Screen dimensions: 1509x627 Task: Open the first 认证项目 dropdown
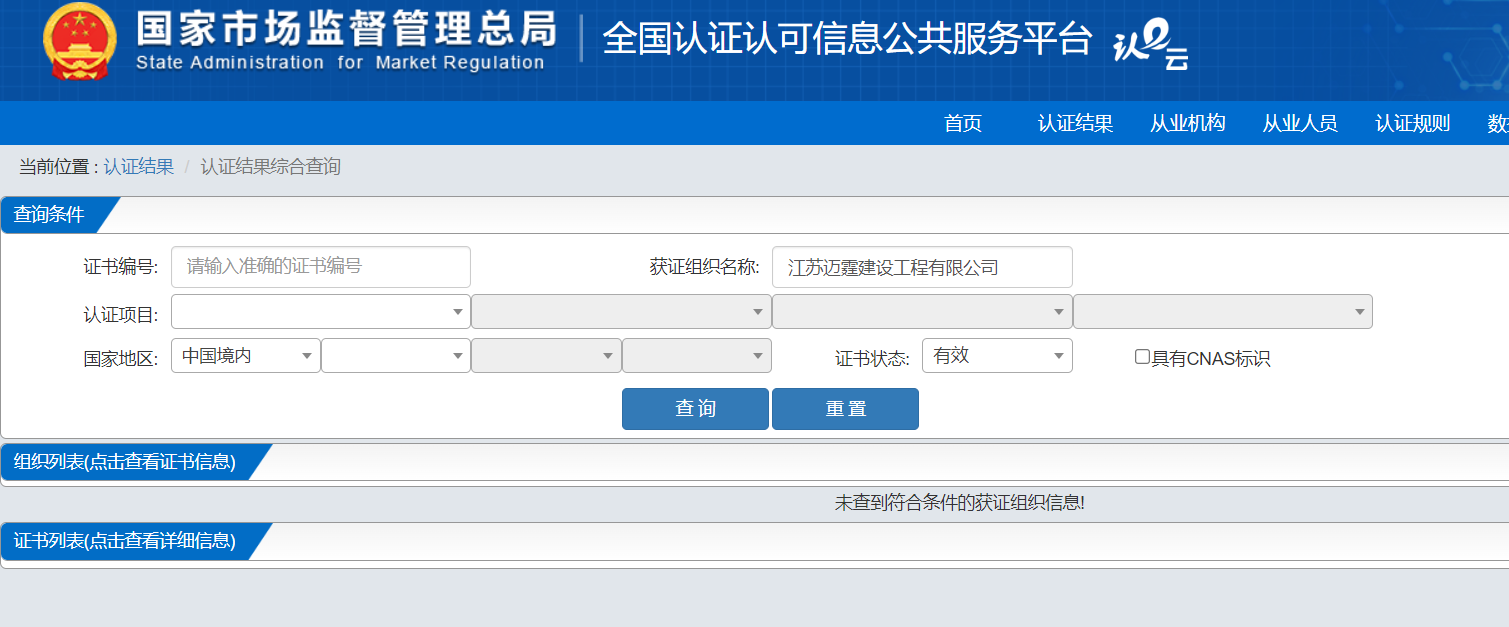coord(321,312)
